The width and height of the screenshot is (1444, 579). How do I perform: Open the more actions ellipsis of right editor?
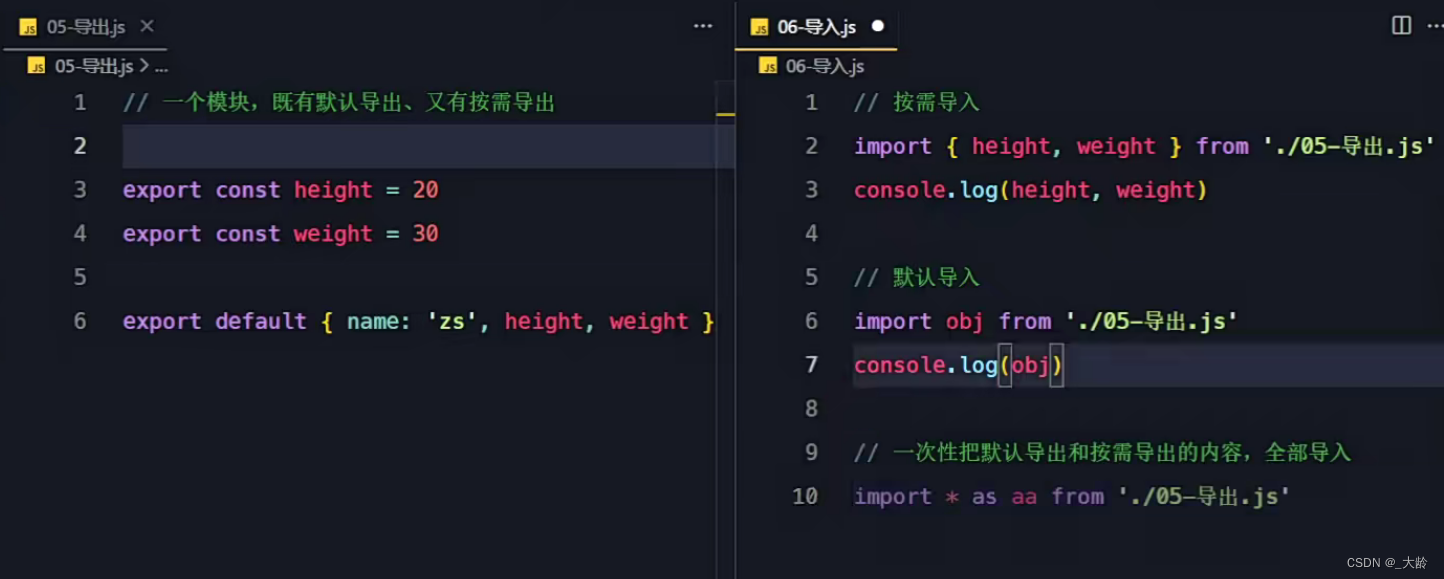1435,25
